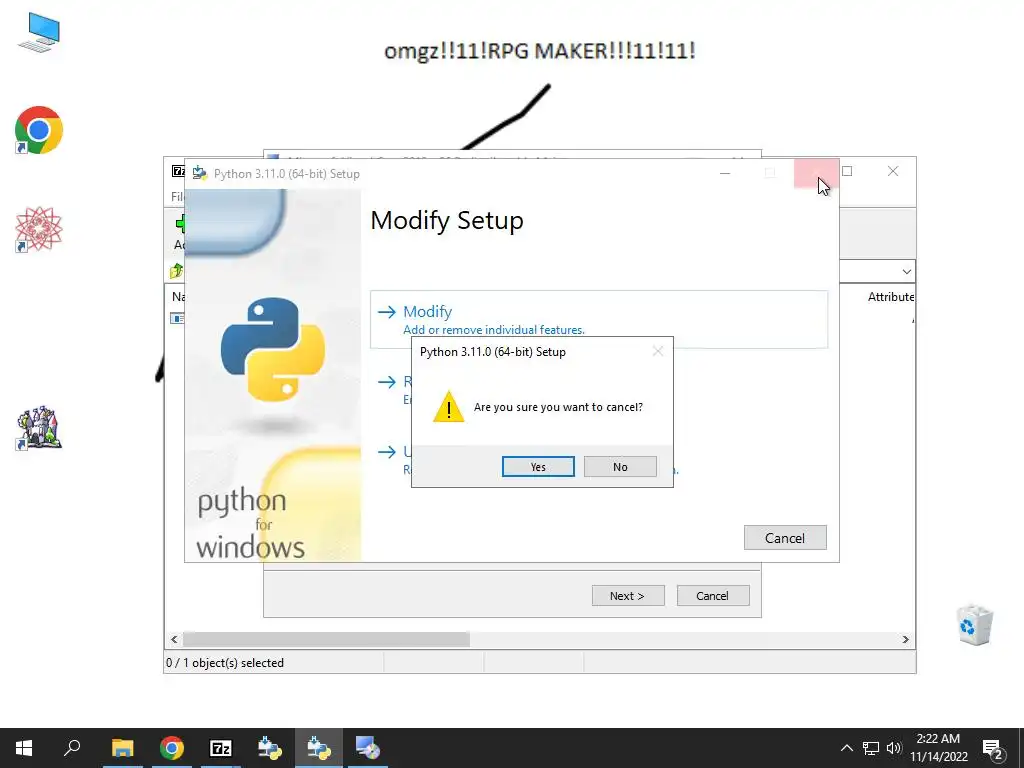The image size is (1024, 768).
Task: Click the yellow warning icon in dialog
Action: (x=449, y=406)
